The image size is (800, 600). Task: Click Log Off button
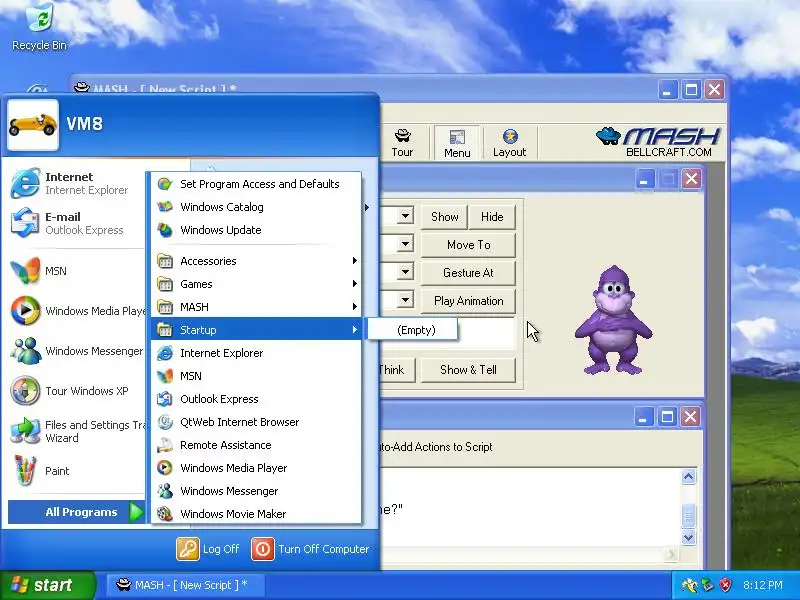208,549
